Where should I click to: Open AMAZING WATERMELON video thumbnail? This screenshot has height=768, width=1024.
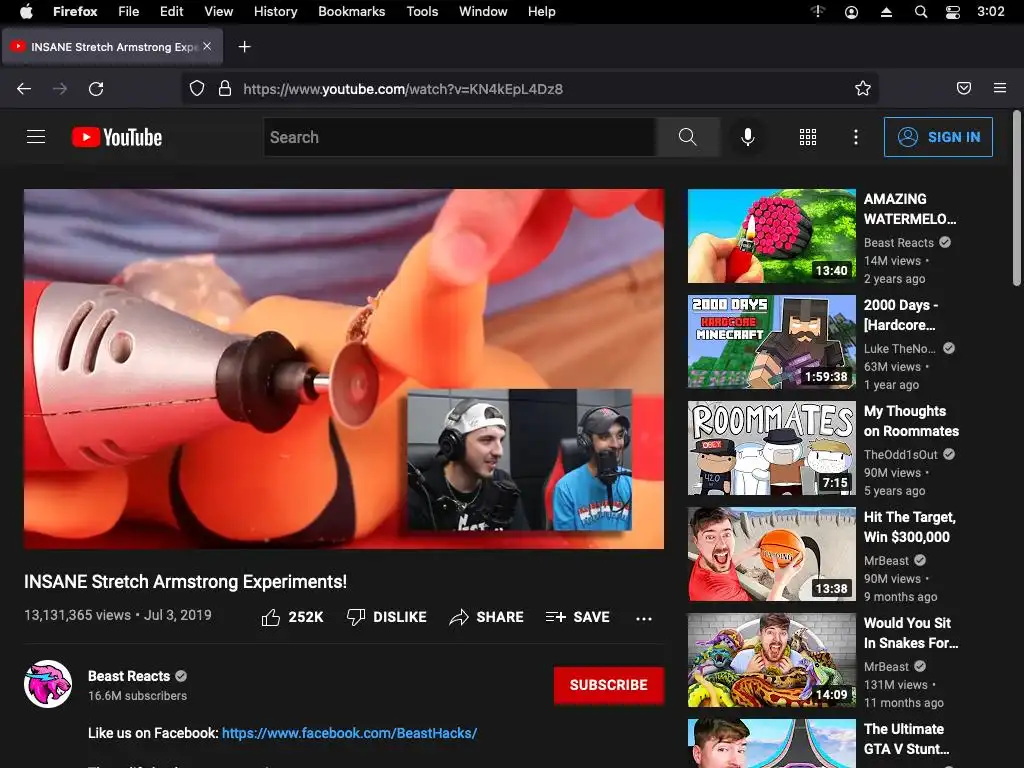(771, 236)
